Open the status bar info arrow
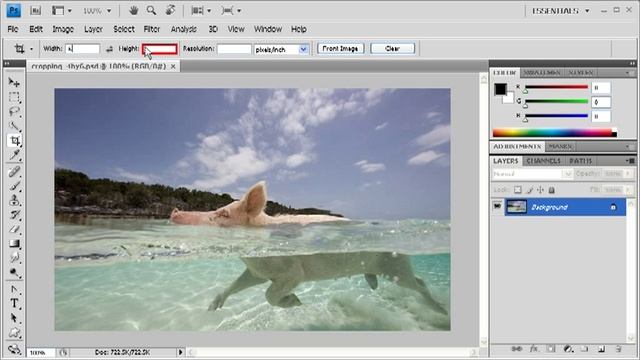 click(180, 352)
